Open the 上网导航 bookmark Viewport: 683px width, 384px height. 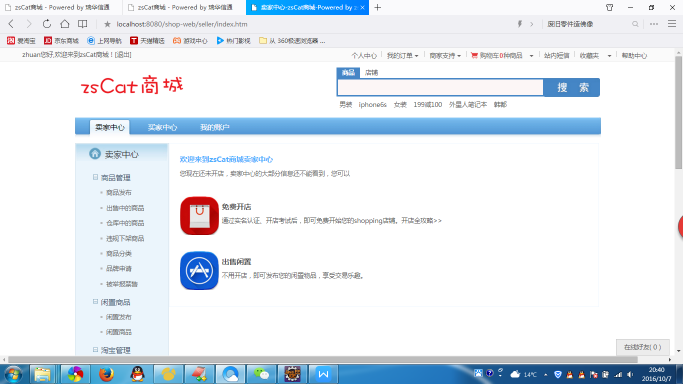(x=105, y=40)
